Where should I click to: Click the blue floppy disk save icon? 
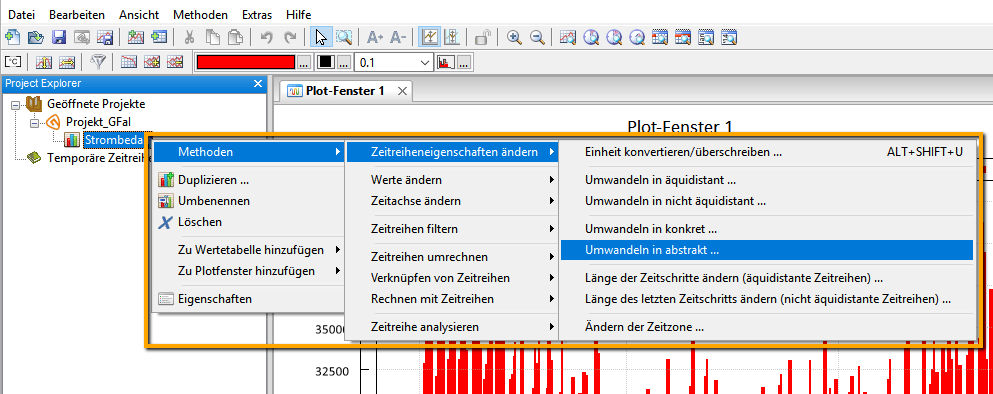(59, 37)
